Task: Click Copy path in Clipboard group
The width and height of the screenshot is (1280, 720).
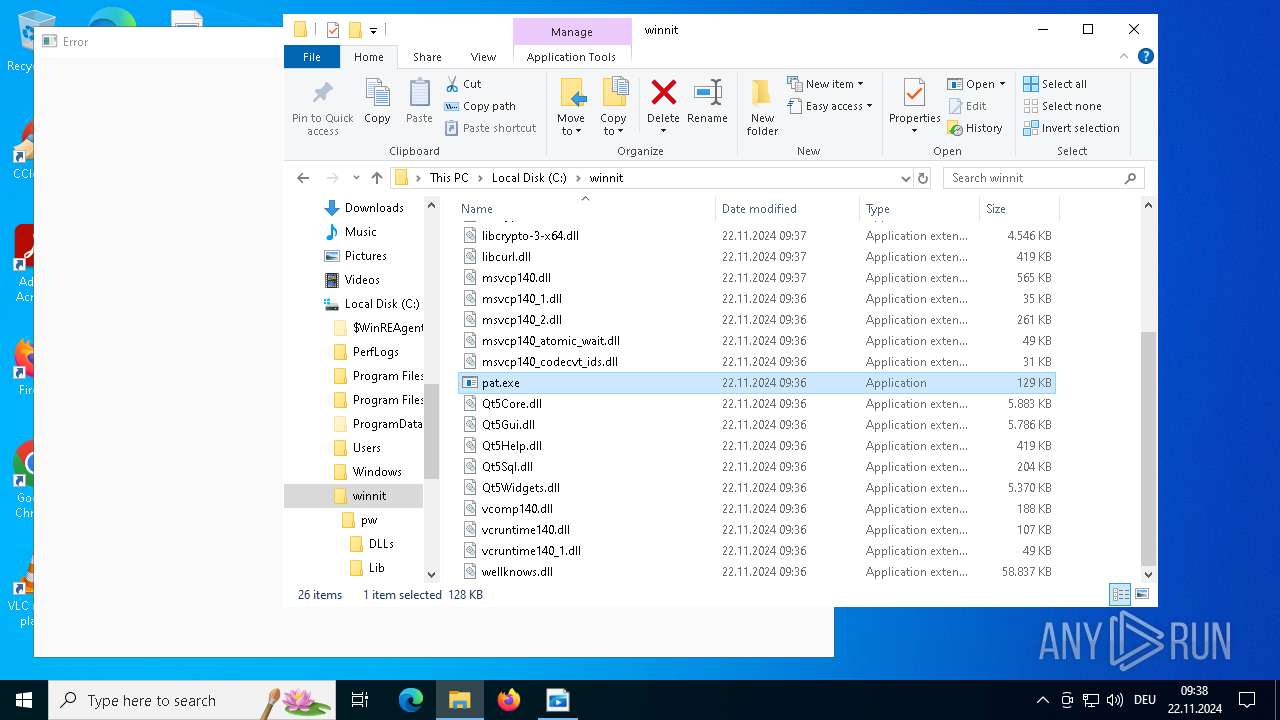Action: click(x=480, y=106)
